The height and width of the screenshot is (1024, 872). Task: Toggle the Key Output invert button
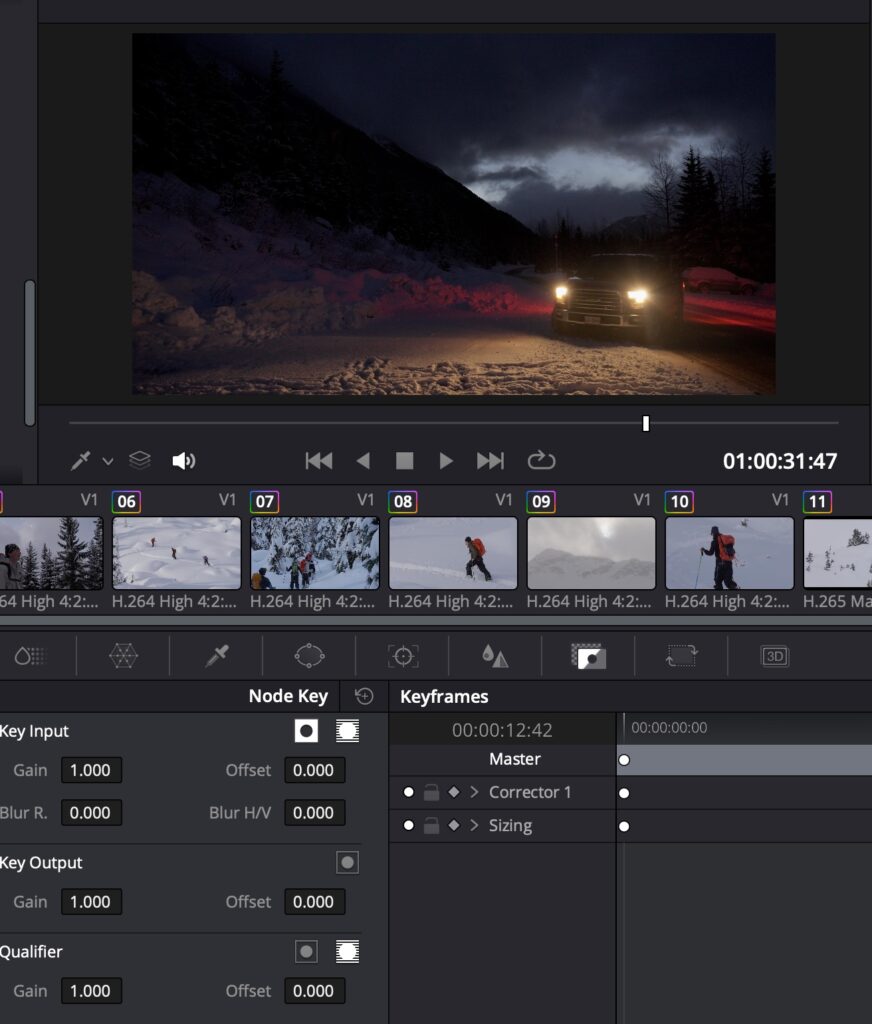[347, 862]
